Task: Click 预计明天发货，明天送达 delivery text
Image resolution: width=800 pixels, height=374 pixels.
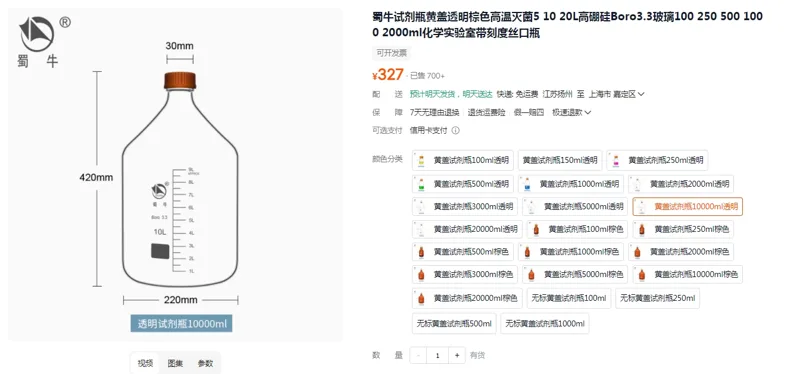Action: coord(451,94)
